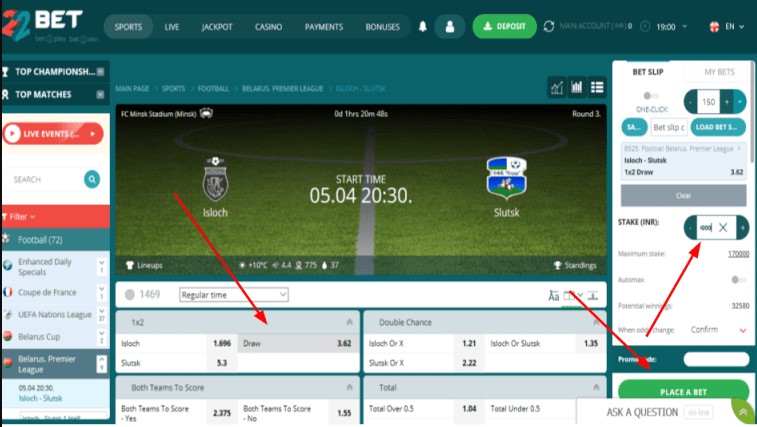This screenshot has width=757, height=427.
Task: Click the Top Championships trophy icon
Action: point(5,72)
